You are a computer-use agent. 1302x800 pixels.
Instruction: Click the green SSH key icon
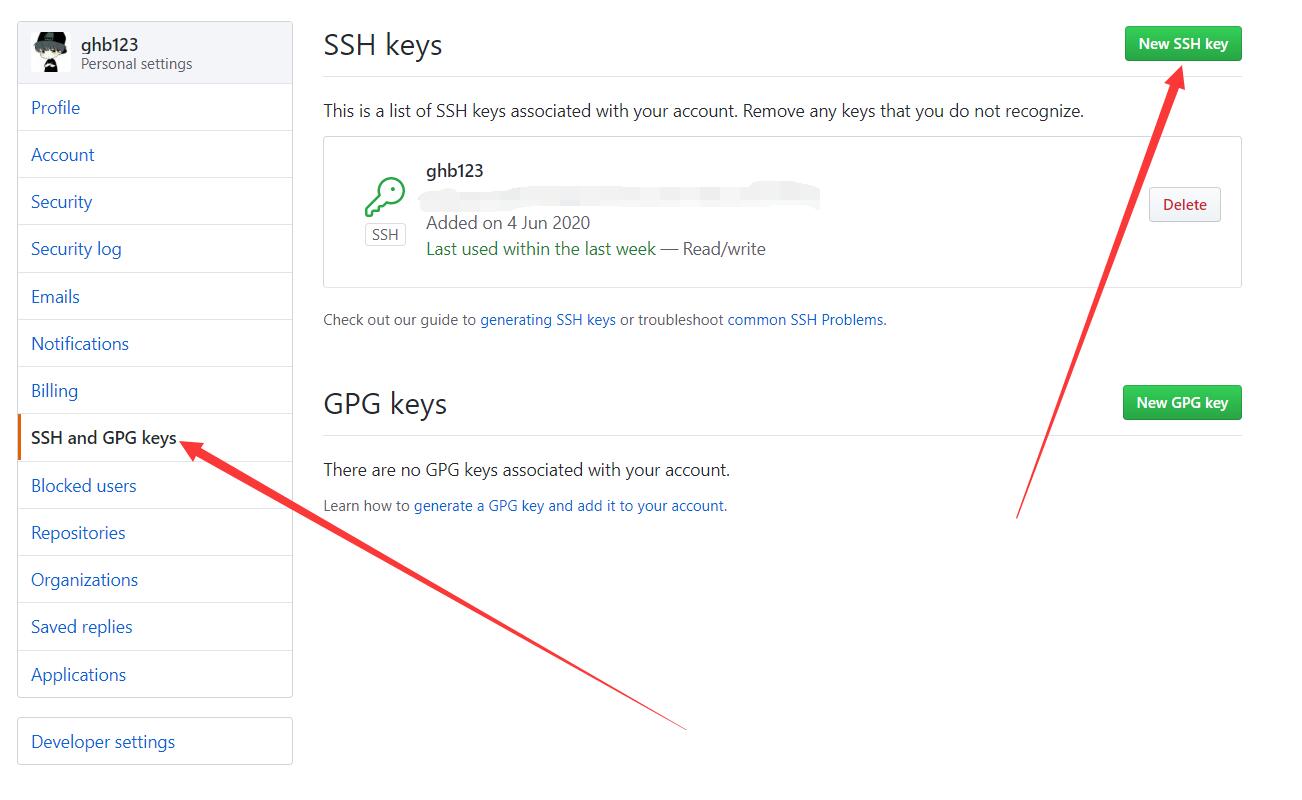[384, 197]
